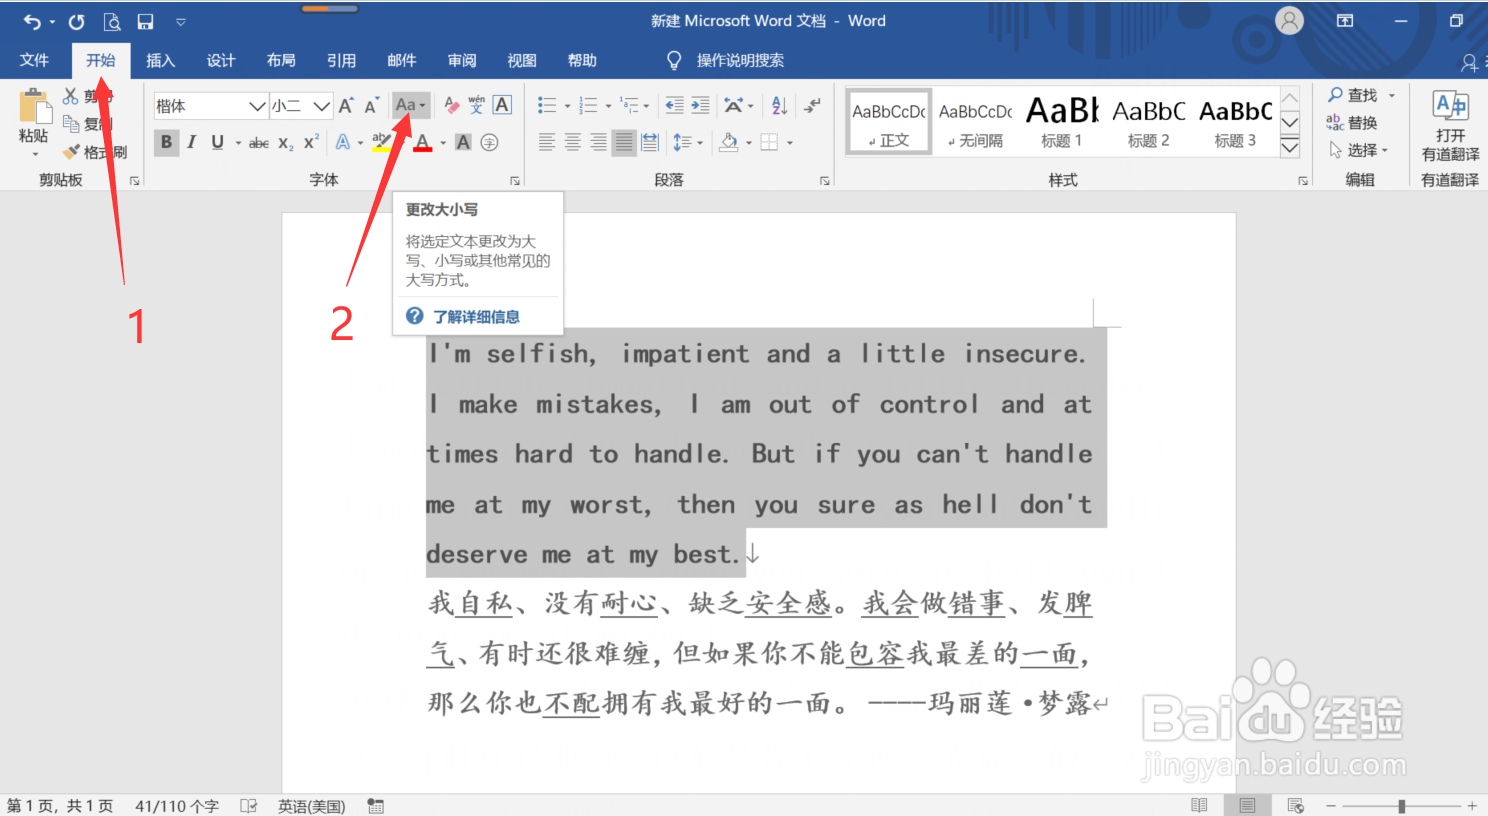Click the 了解详细信息 link in the tooltip

pos(476,316)
